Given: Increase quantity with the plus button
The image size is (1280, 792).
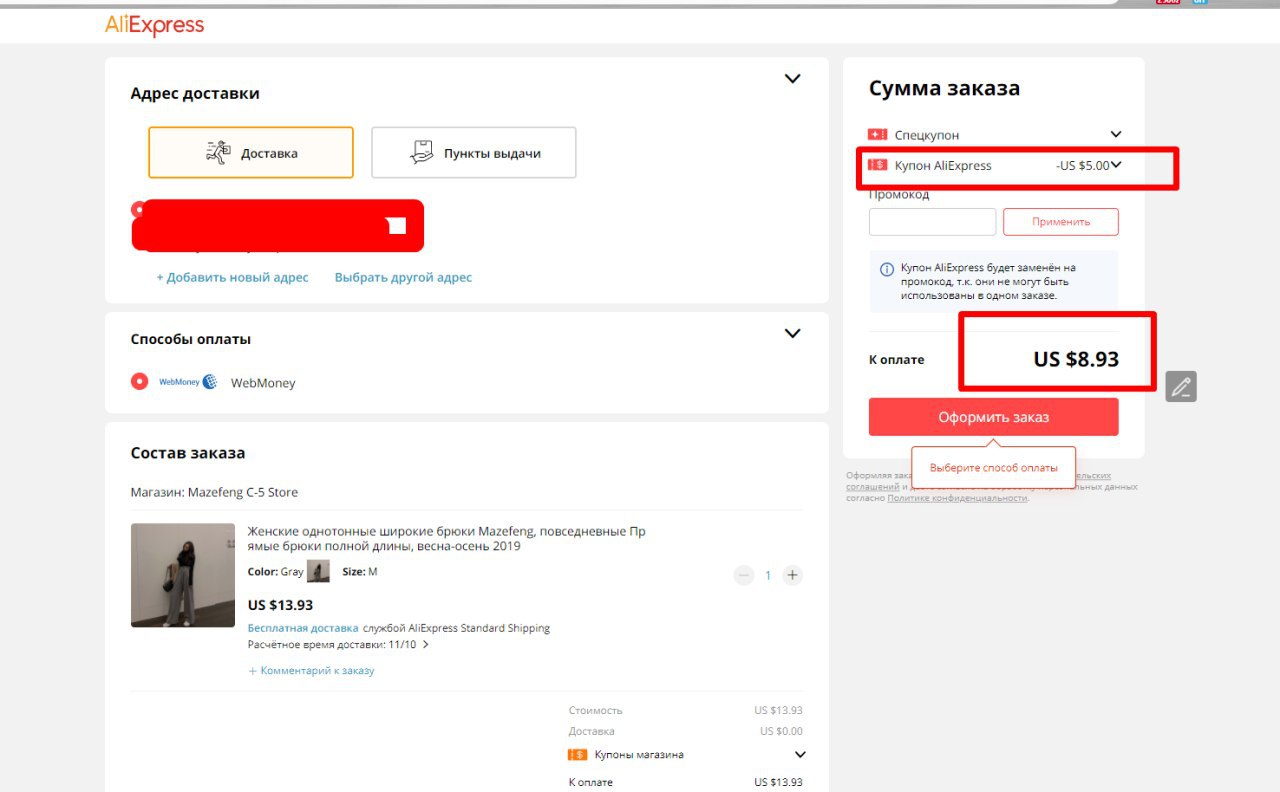Looking at the screenshot, I should click(792, 575).
